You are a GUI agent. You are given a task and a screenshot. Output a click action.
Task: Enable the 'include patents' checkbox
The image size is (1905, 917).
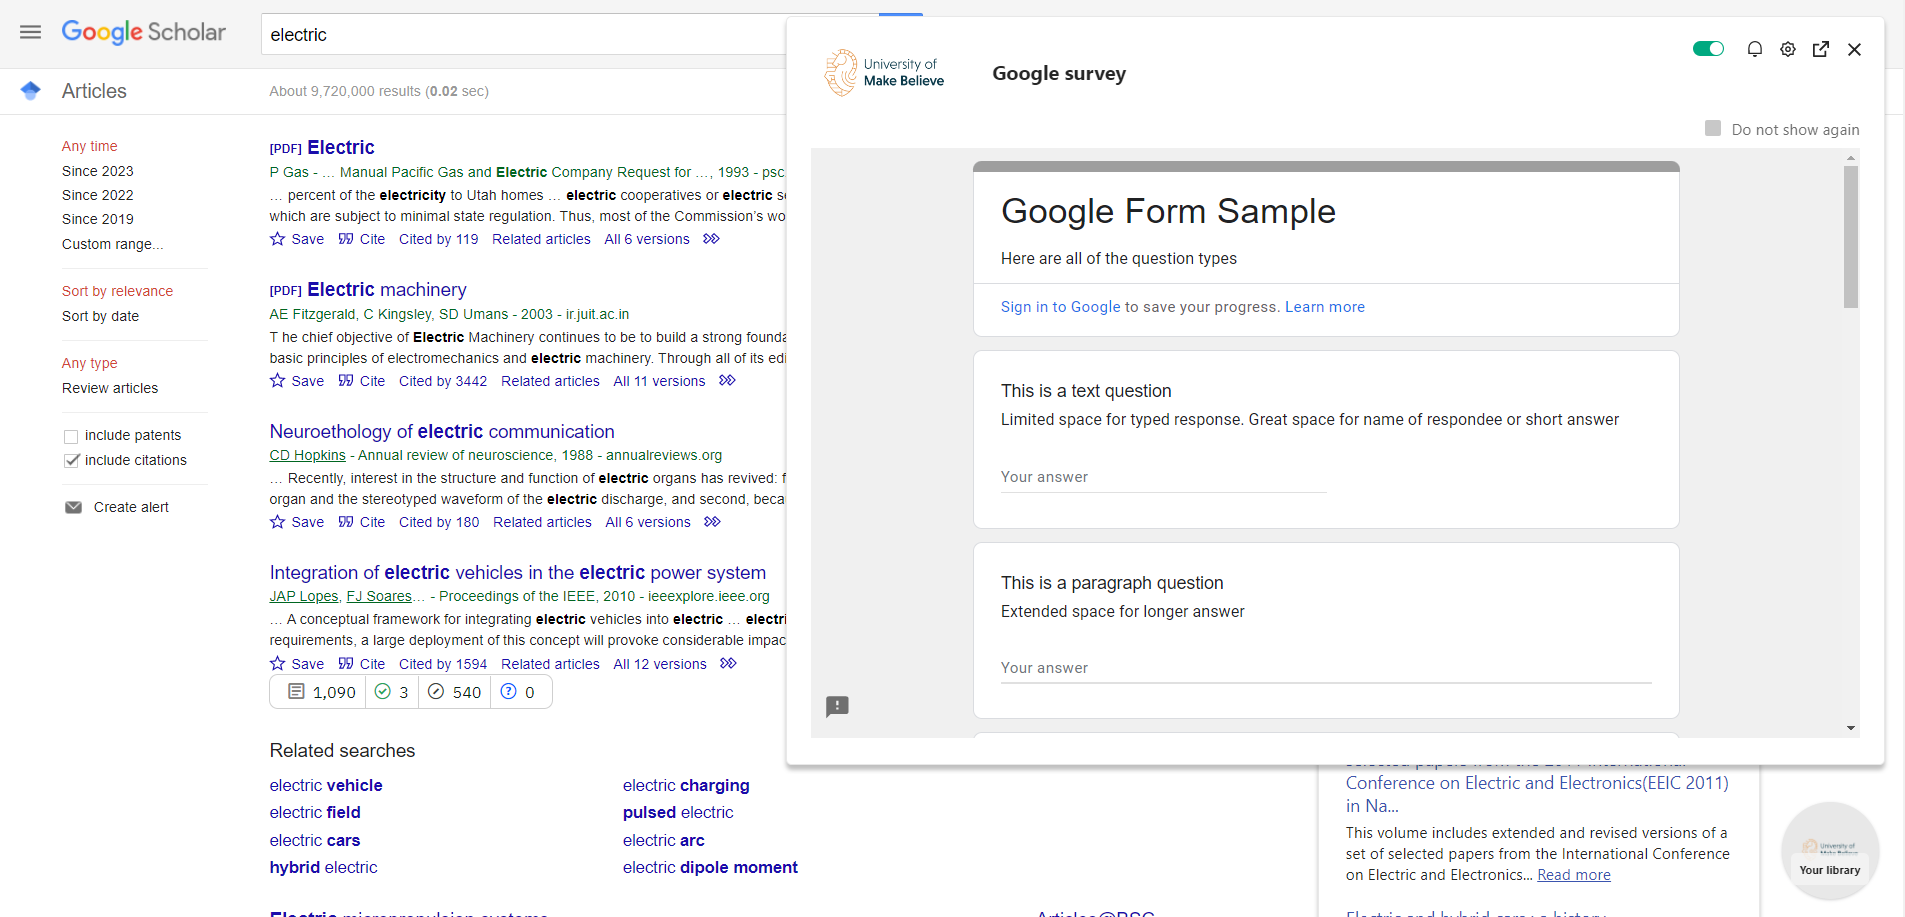click(71, 436)
